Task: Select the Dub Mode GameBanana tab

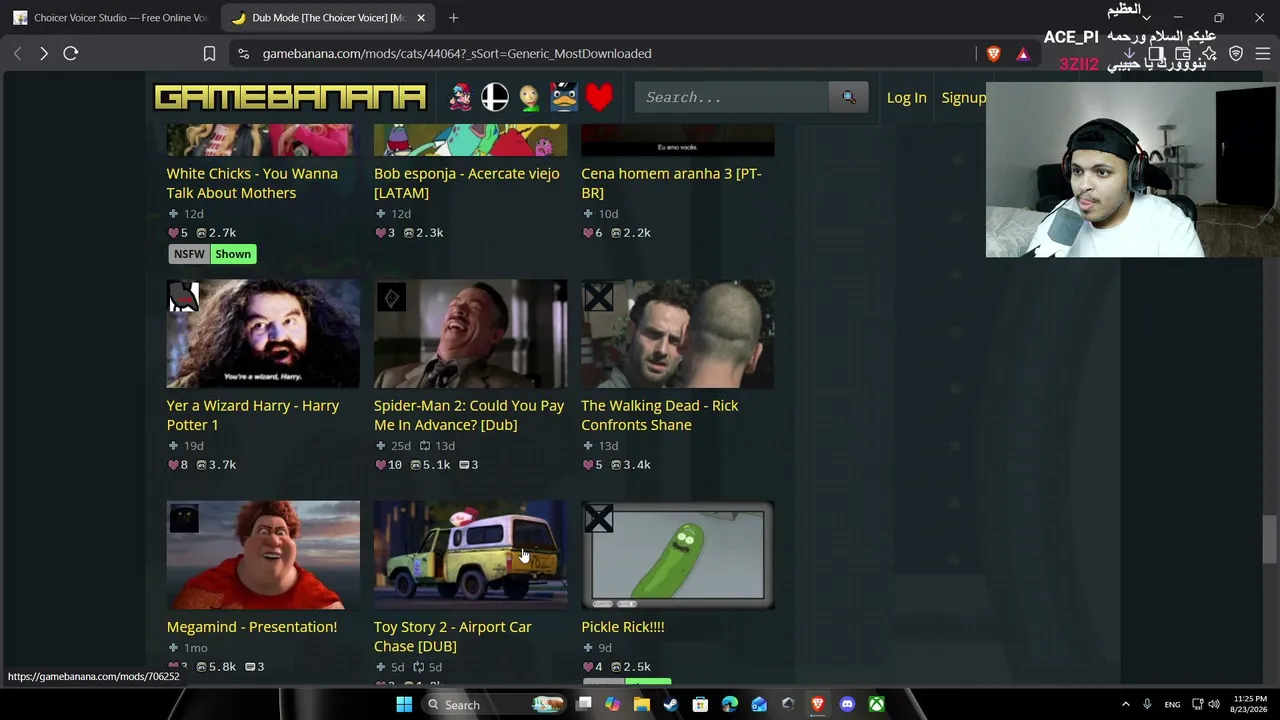Action: point(317,17)
